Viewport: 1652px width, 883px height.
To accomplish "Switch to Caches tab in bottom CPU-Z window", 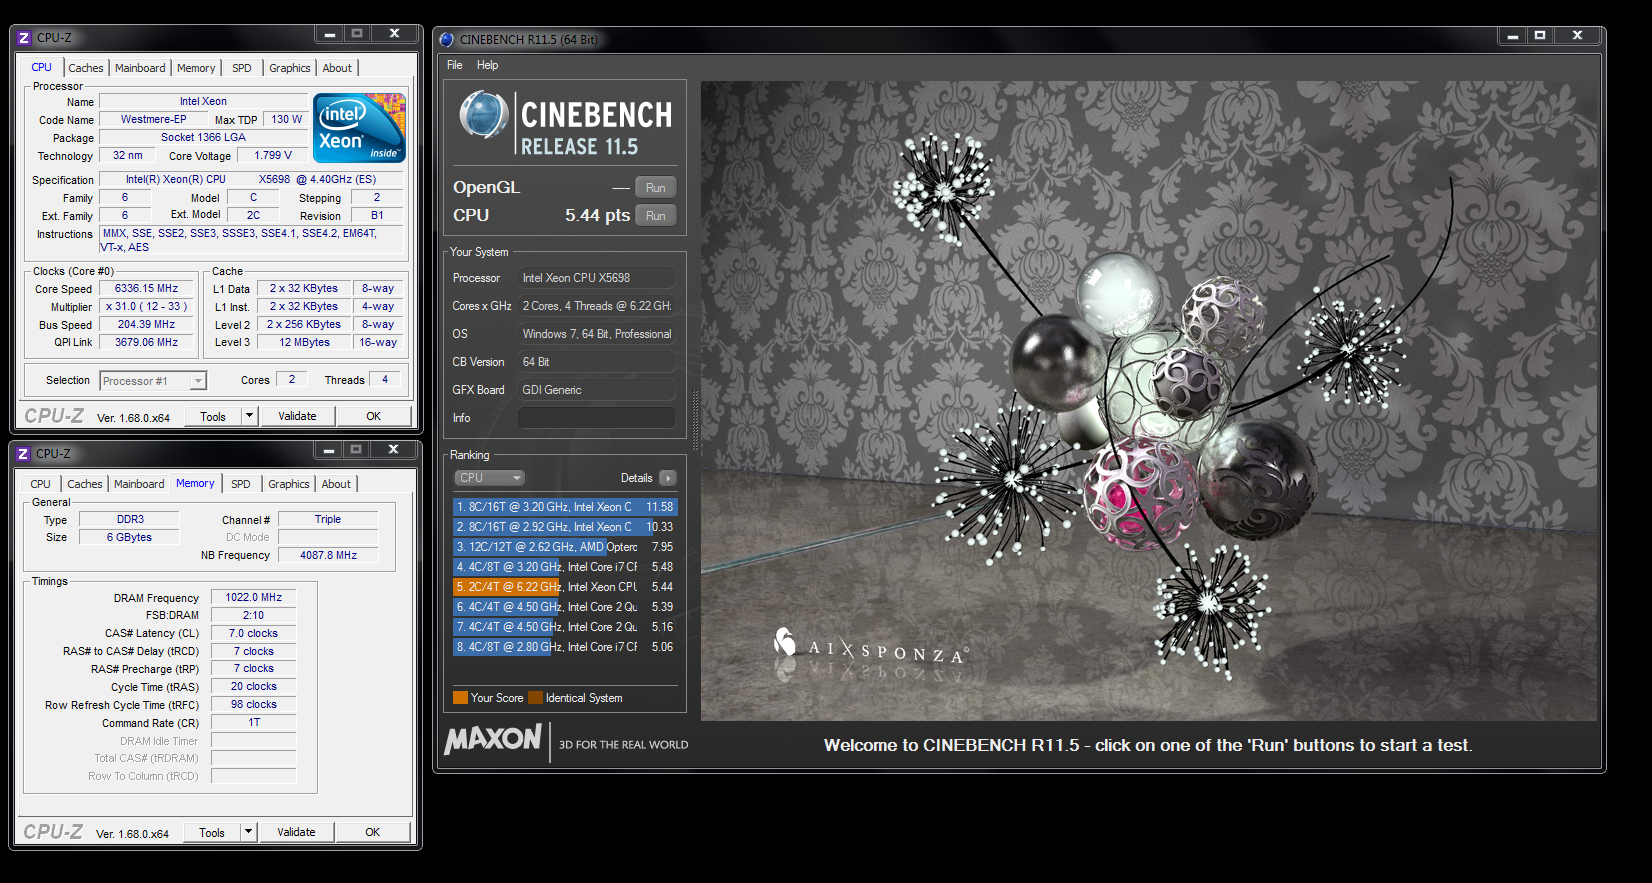I will [85, 484].
